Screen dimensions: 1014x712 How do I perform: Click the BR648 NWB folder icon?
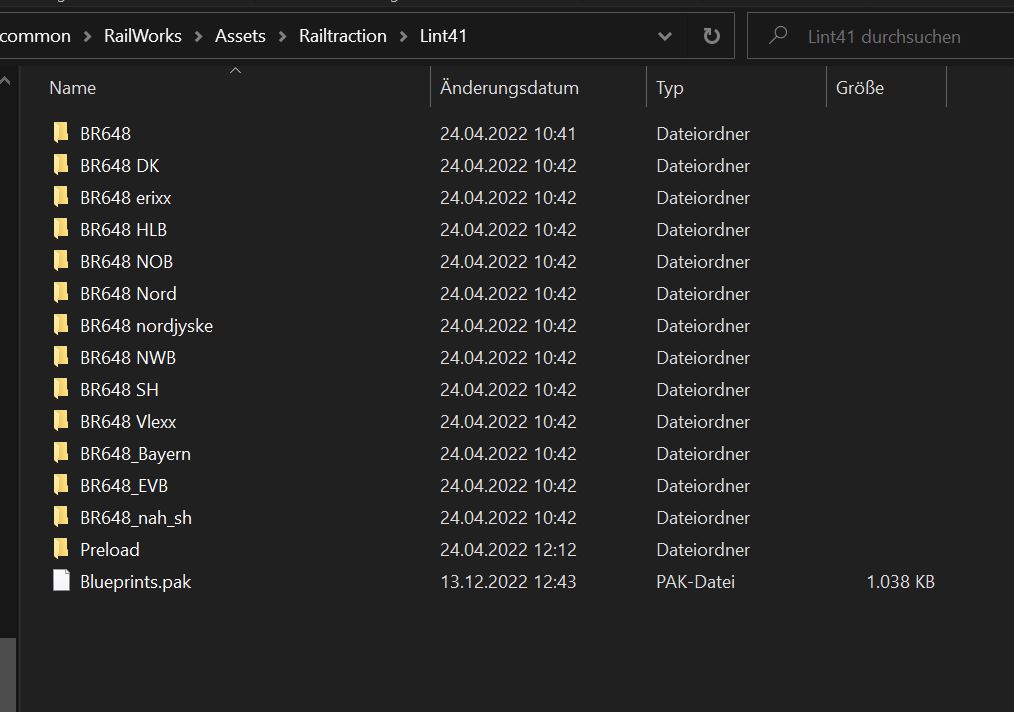pos(62,357)
